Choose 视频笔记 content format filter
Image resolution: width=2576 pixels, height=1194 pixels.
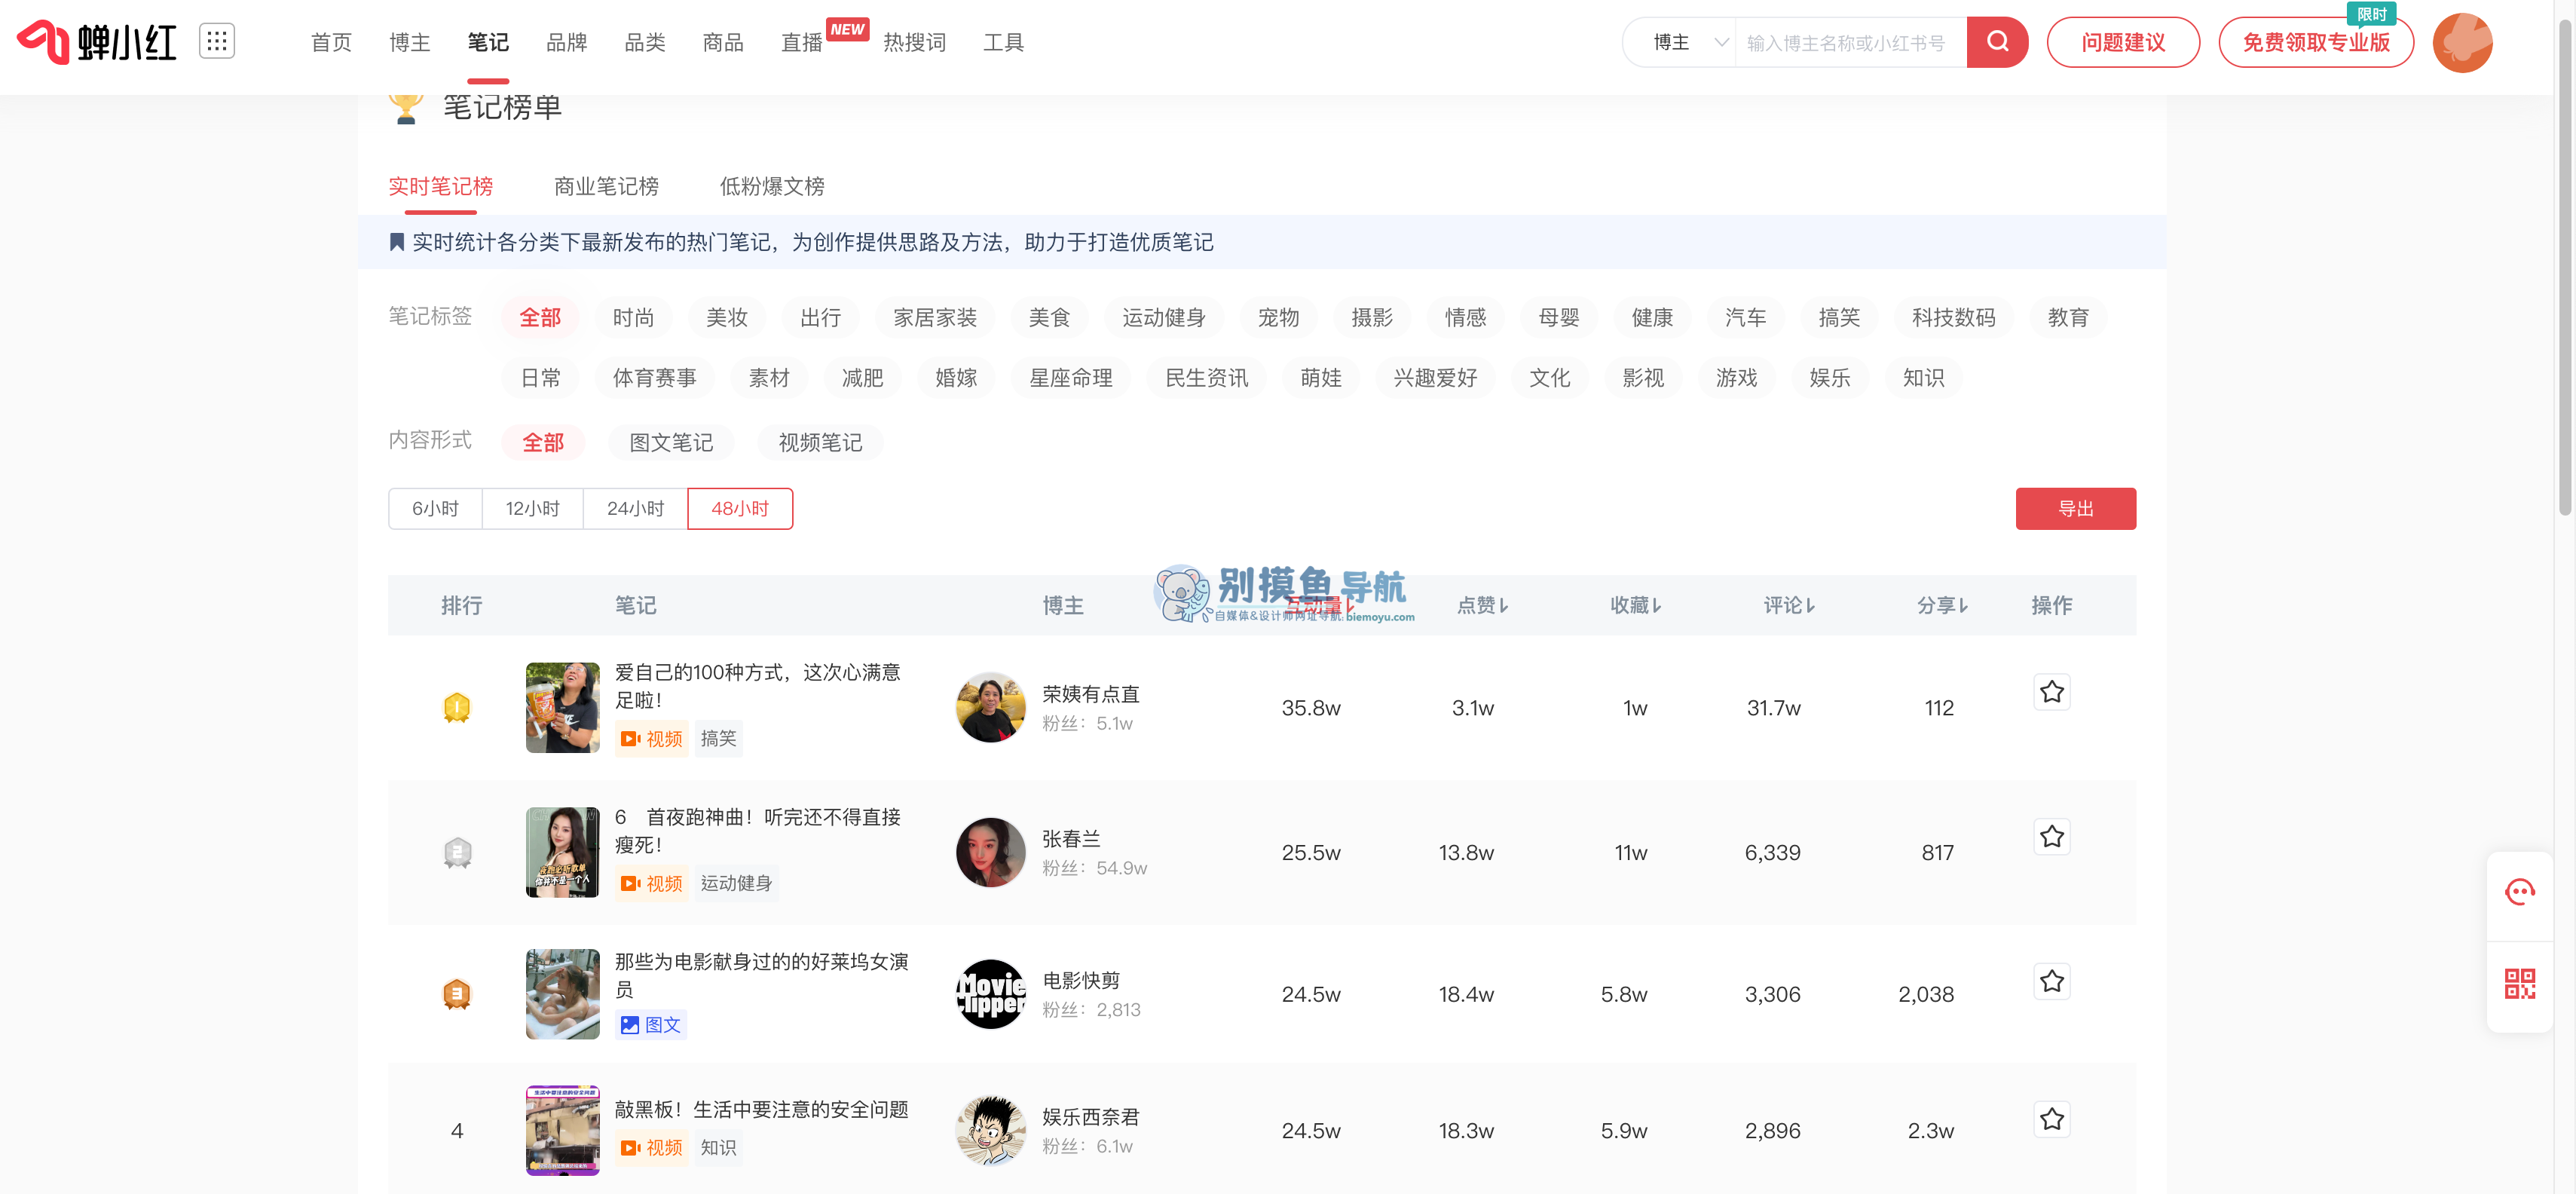pos(819,443)
